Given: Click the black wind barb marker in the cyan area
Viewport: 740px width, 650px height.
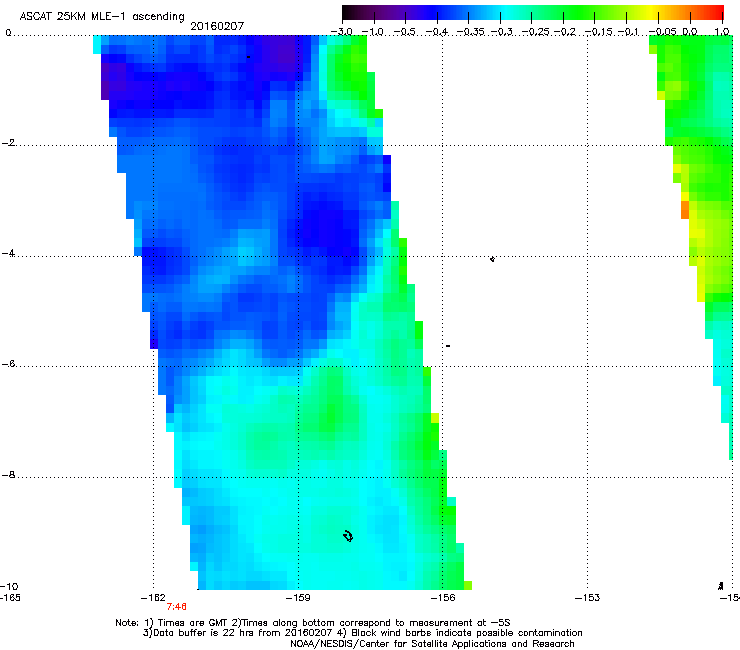Looking at the screenshot, I should [x=348, y=536].
